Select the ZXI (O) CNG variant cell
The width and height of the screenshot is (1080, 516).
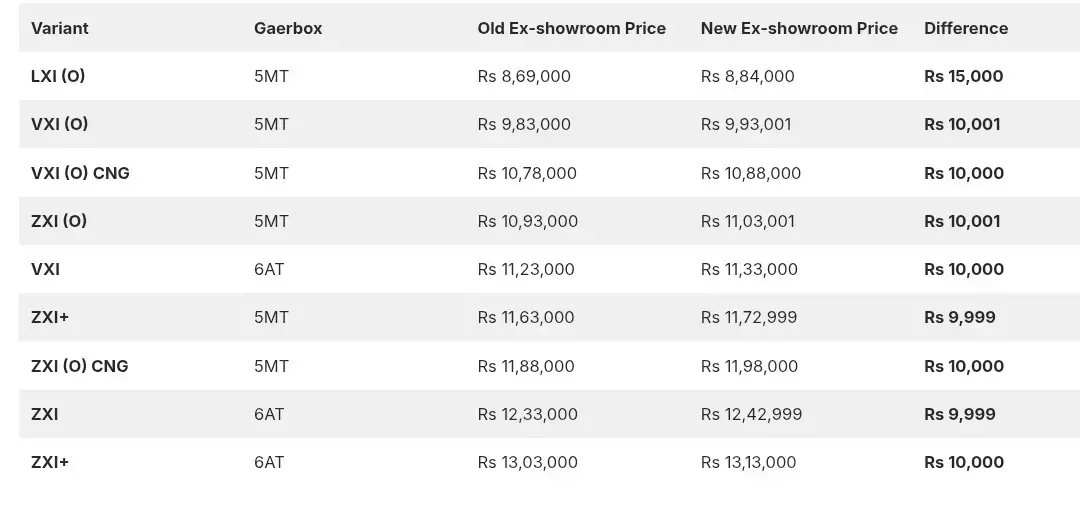click(80, 366)
